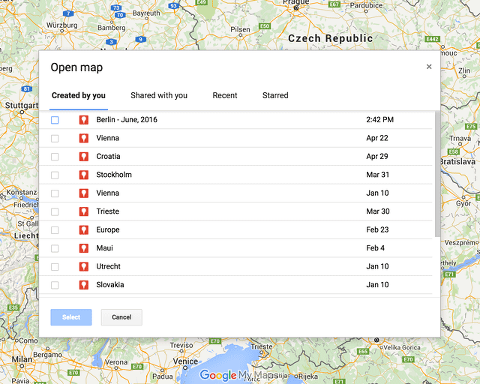Viewport: 480px width, 384px height.
Task: Click the red map icon next to Maui
Action: click(84, 248)
